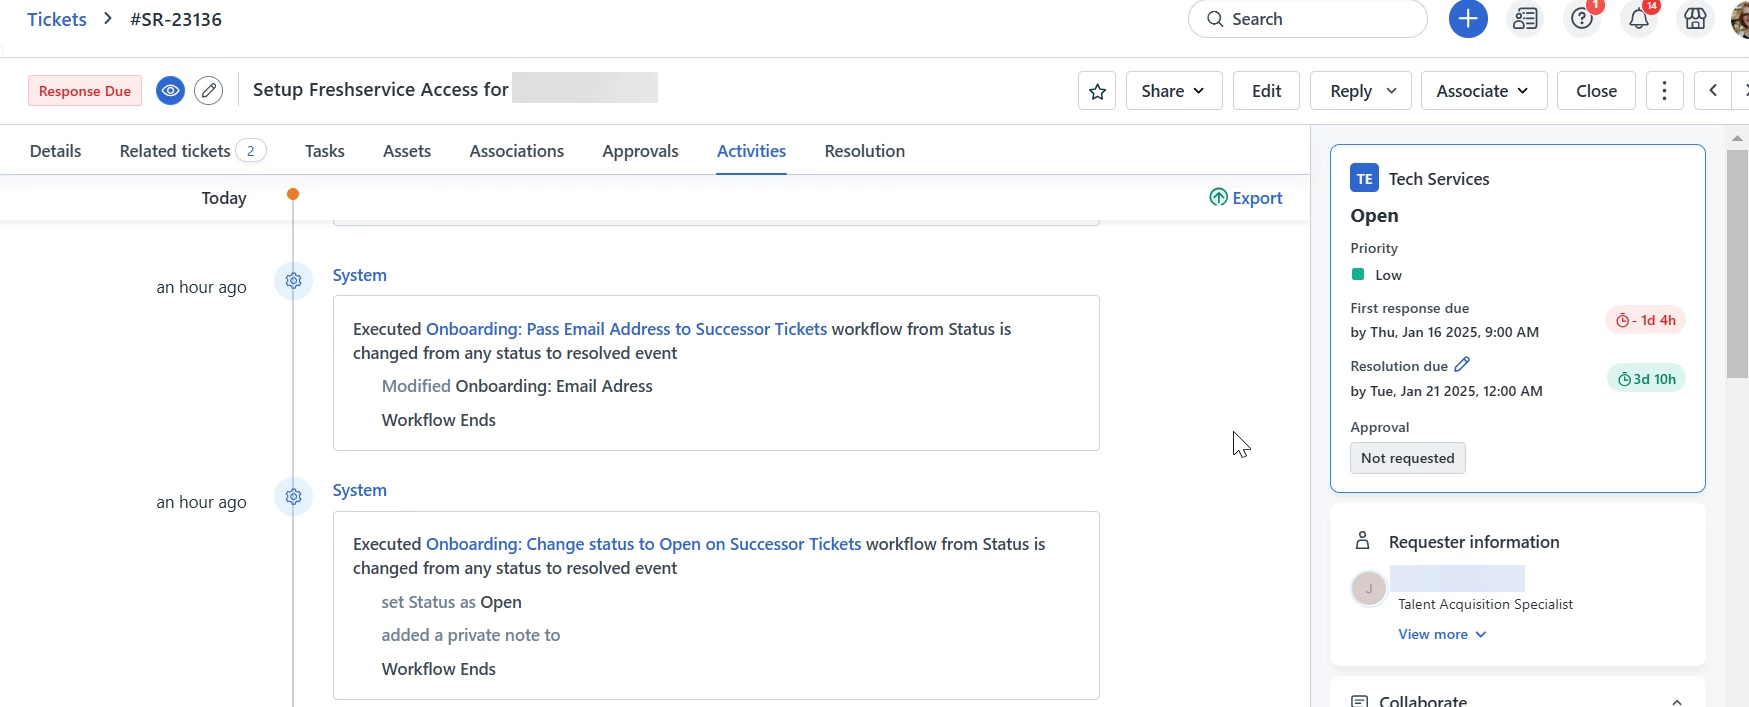This screenshot has width=1749, height=707.
Task: Click the Edit button
Action: point(1266,91)
